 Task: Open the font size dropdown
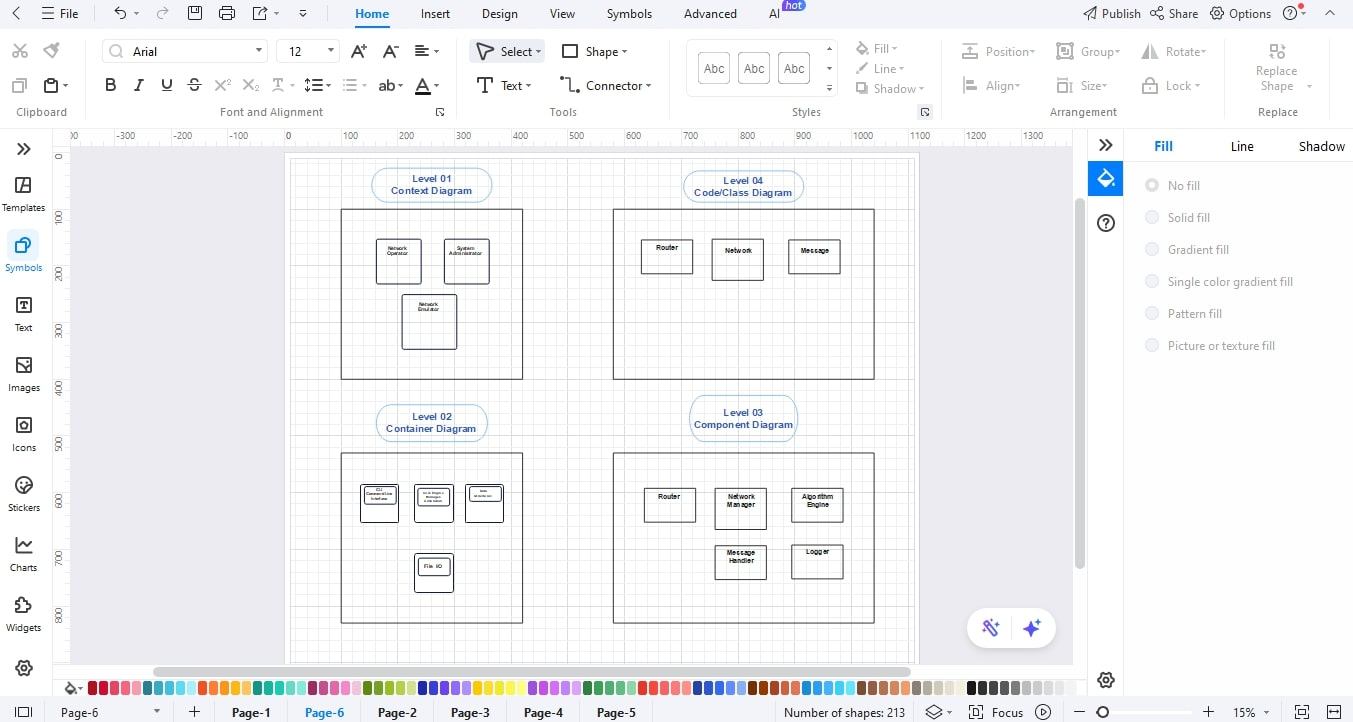(x=331, y=50)
